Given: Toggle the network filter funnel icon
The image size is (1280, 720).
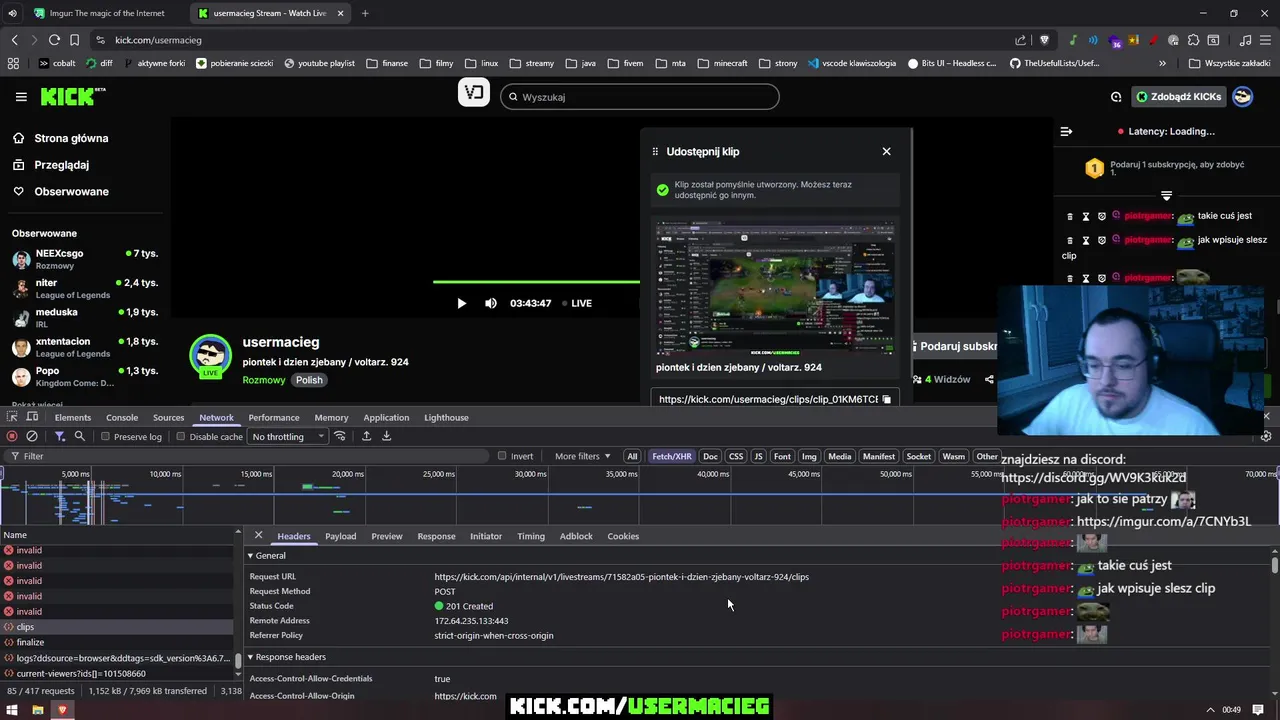Looking at the screenshot, I should [60, 436].
